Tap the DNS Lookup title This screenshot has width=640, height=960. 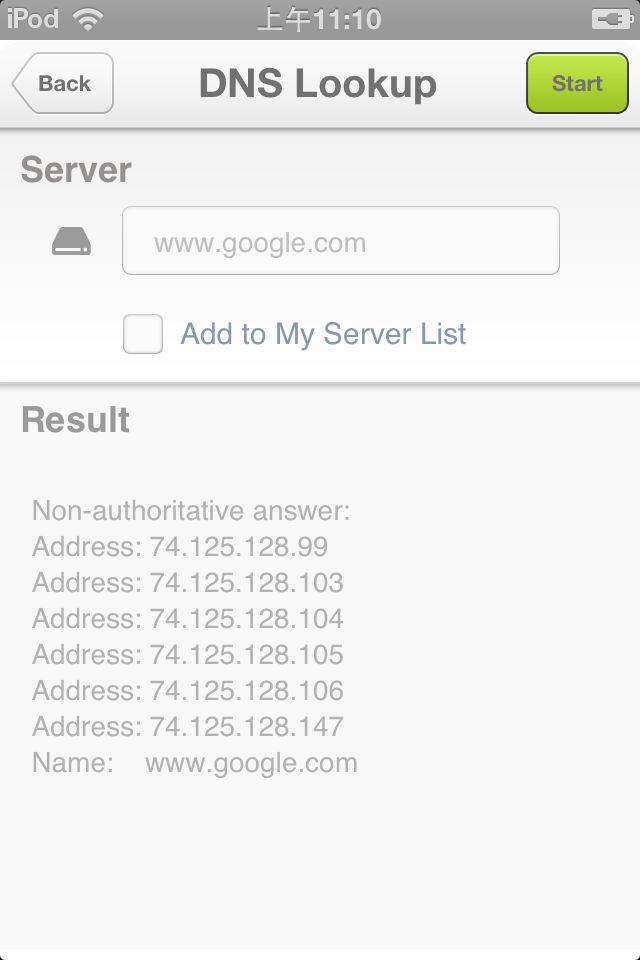click(318, 83)
